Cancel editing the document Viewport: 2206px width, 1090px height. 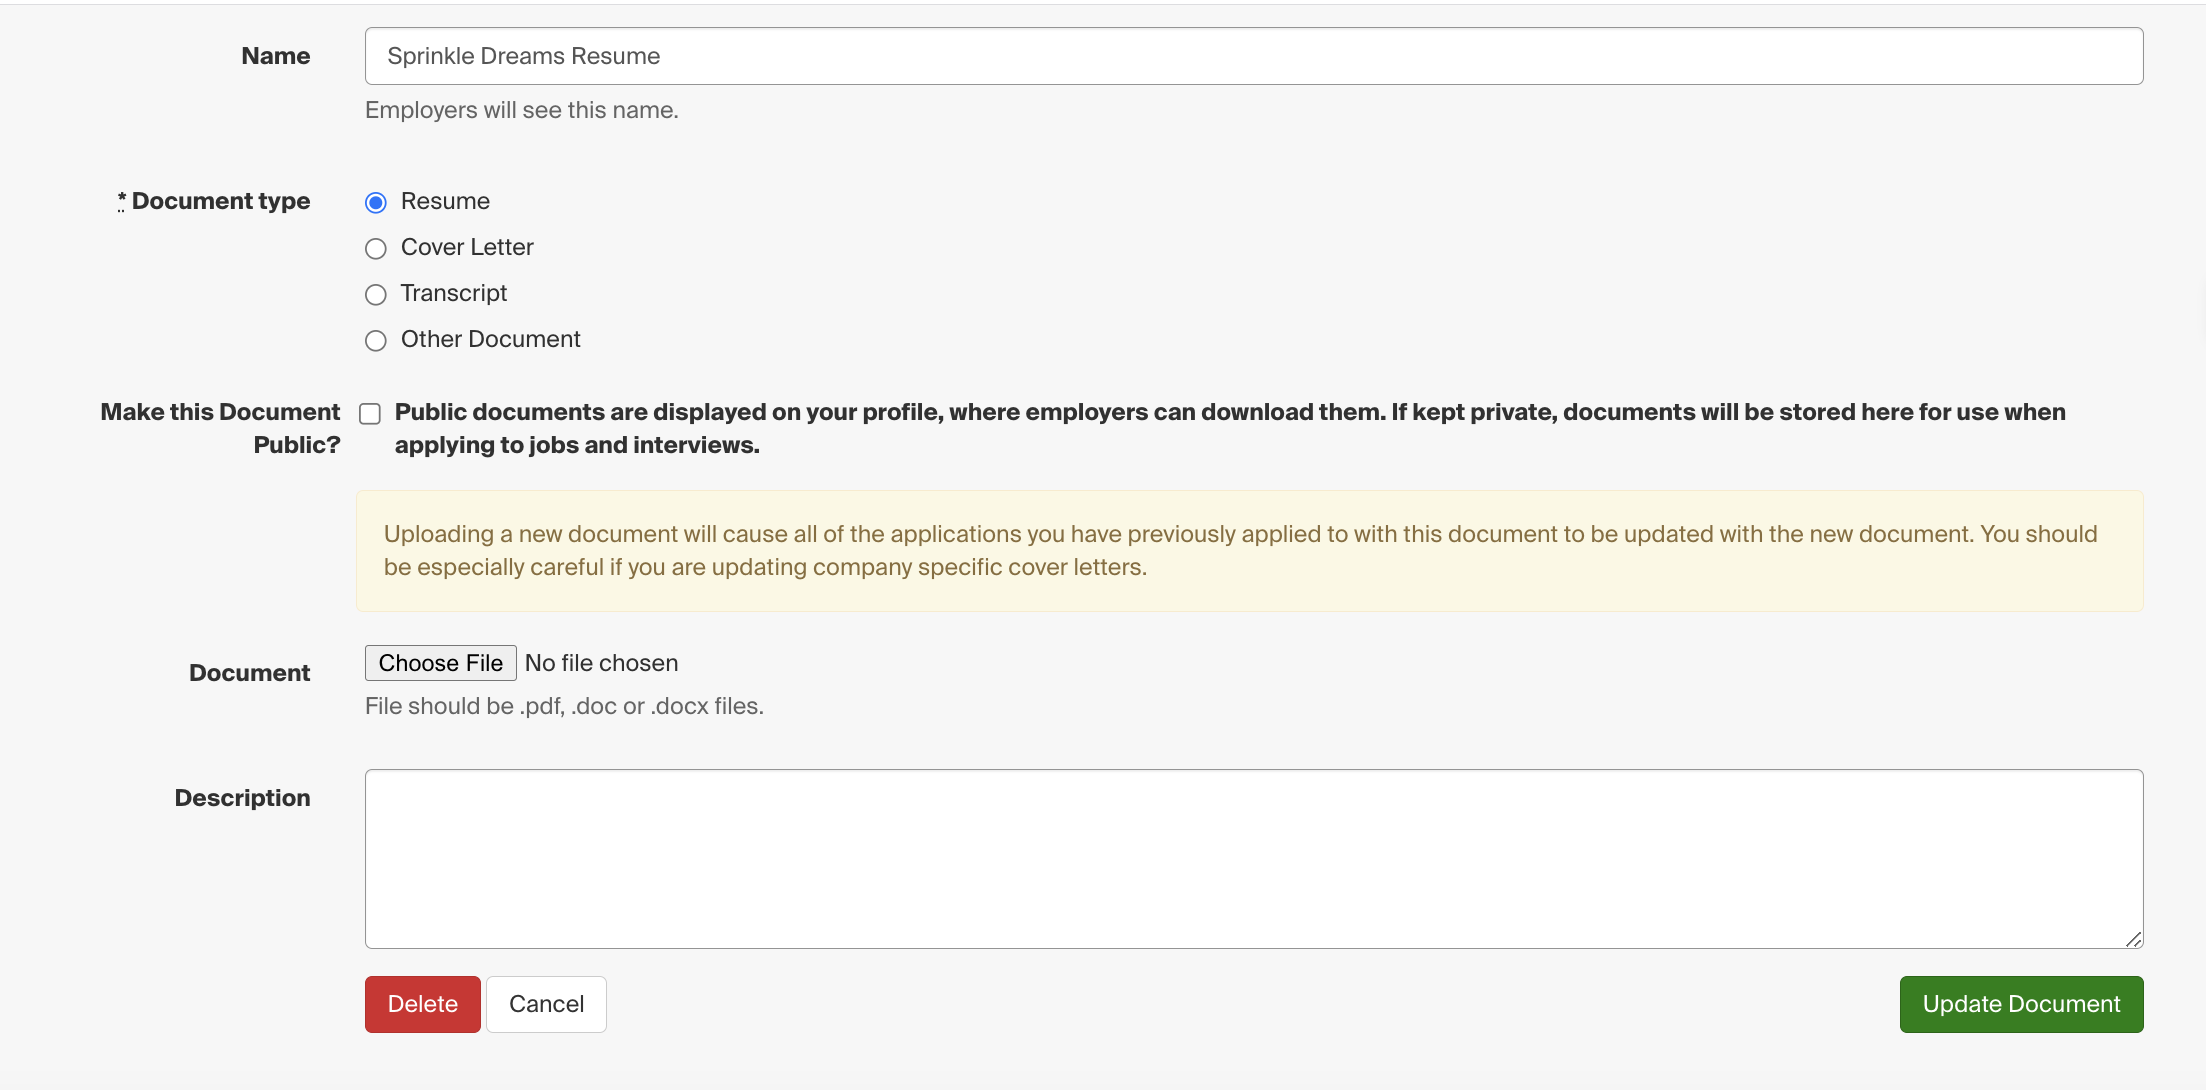point(546,1004)
